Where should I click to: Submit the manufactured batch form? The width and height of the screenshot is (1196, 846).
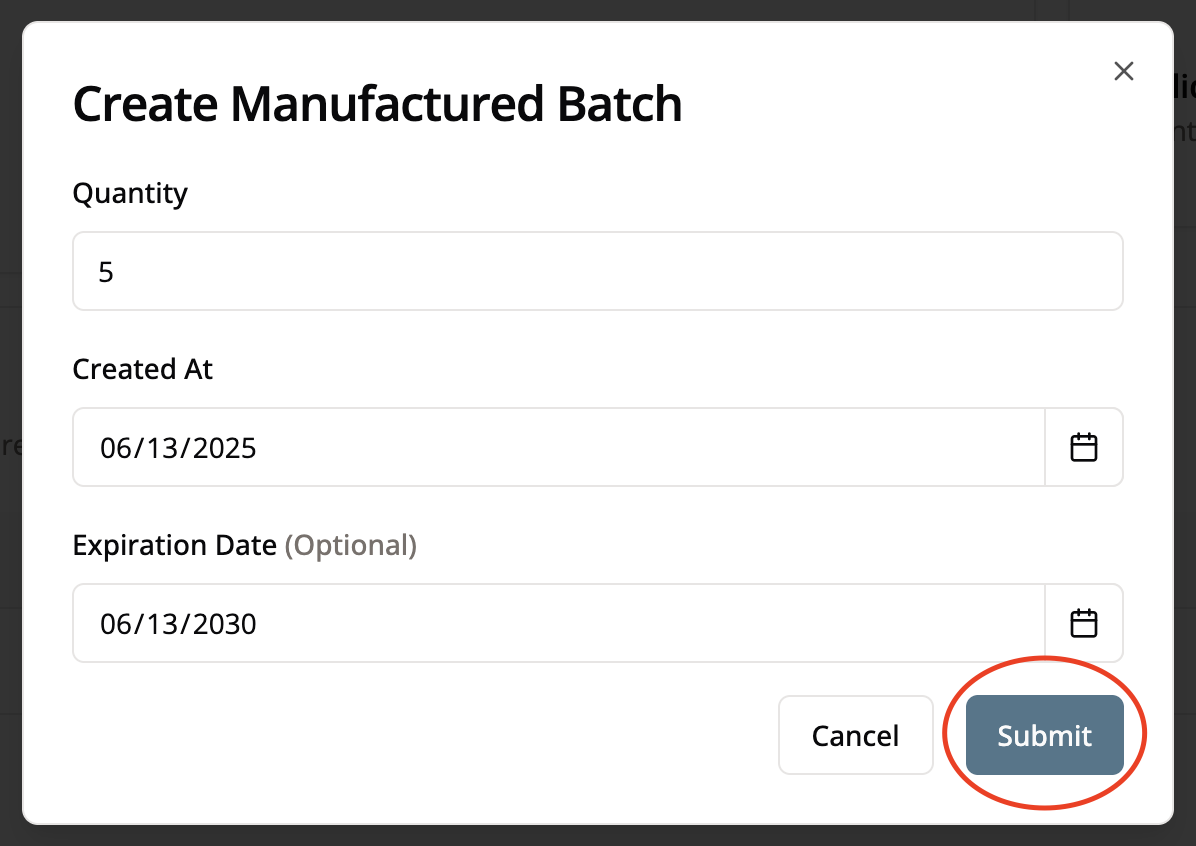(1044, 736)
